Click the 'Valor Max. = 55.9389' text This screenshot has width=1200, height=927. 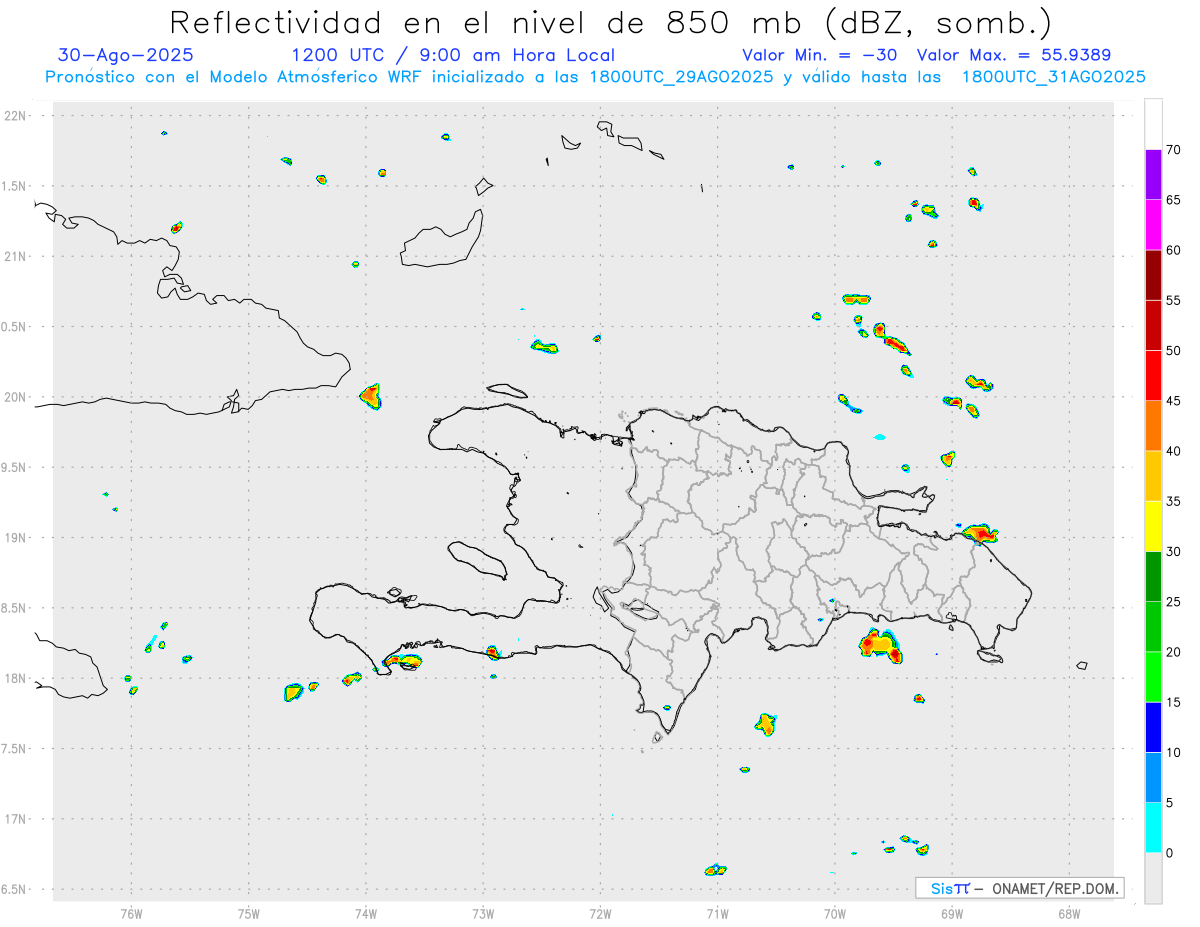[1013, 55]
